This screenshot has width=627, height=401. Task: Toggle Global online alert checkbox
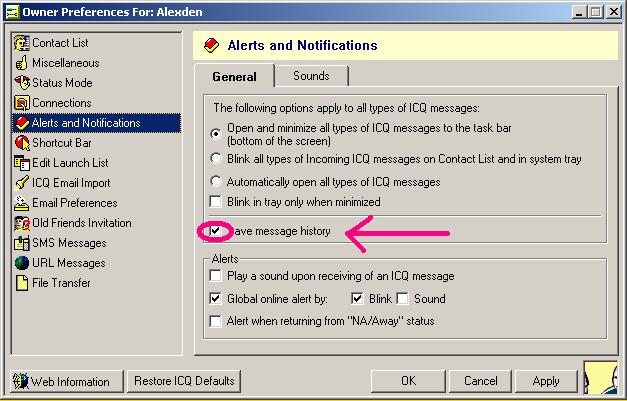(216, 298)
